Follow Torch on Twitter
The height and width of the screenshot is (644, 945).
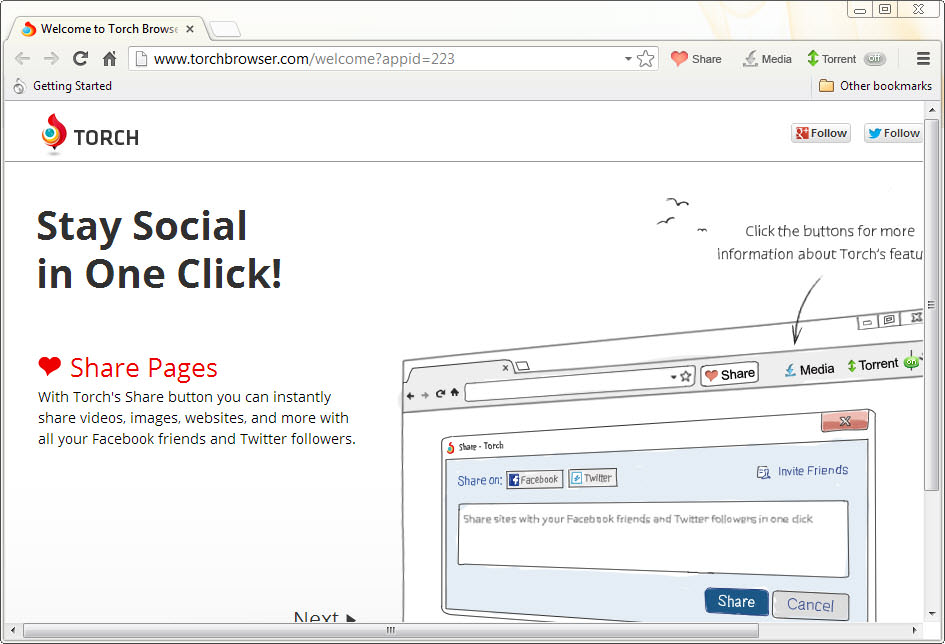[x=893, y=133]
